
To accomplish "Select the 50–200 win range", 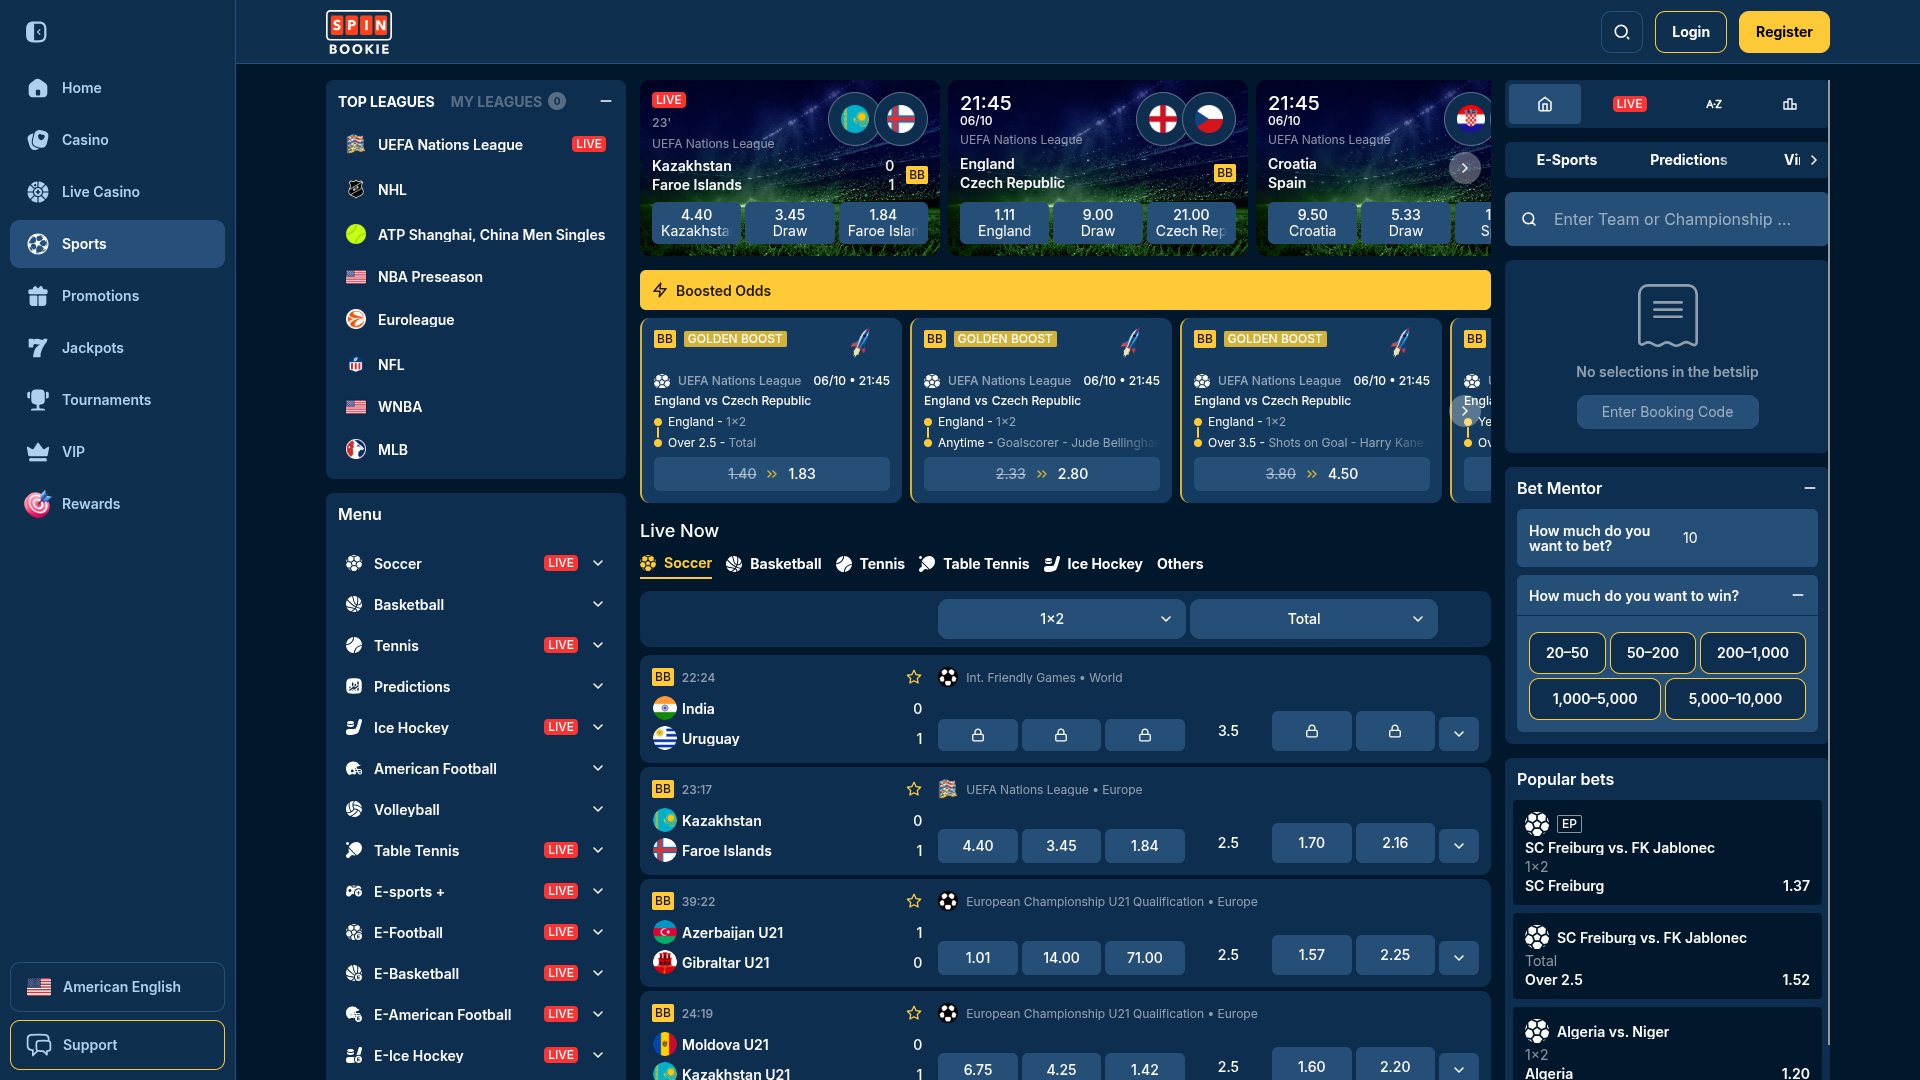I will [1652, 653].
